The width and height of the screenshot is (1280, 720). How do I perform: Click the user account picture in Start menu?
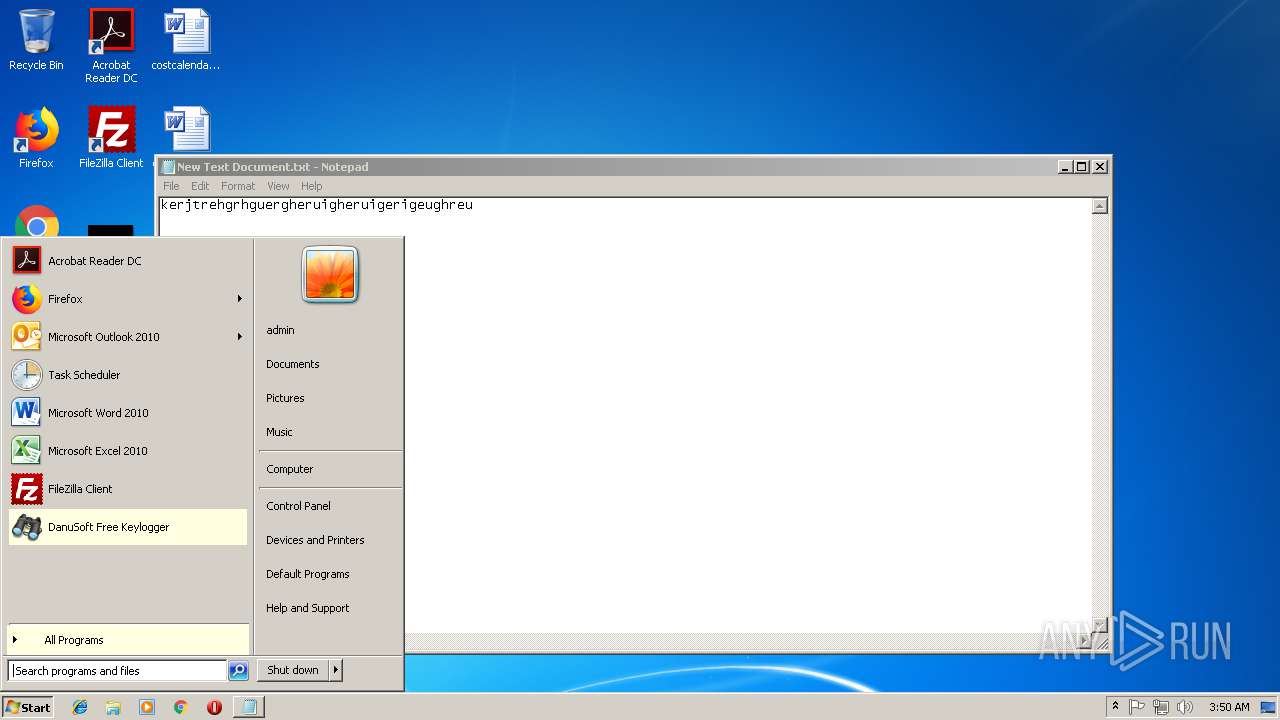pos(330,274)
